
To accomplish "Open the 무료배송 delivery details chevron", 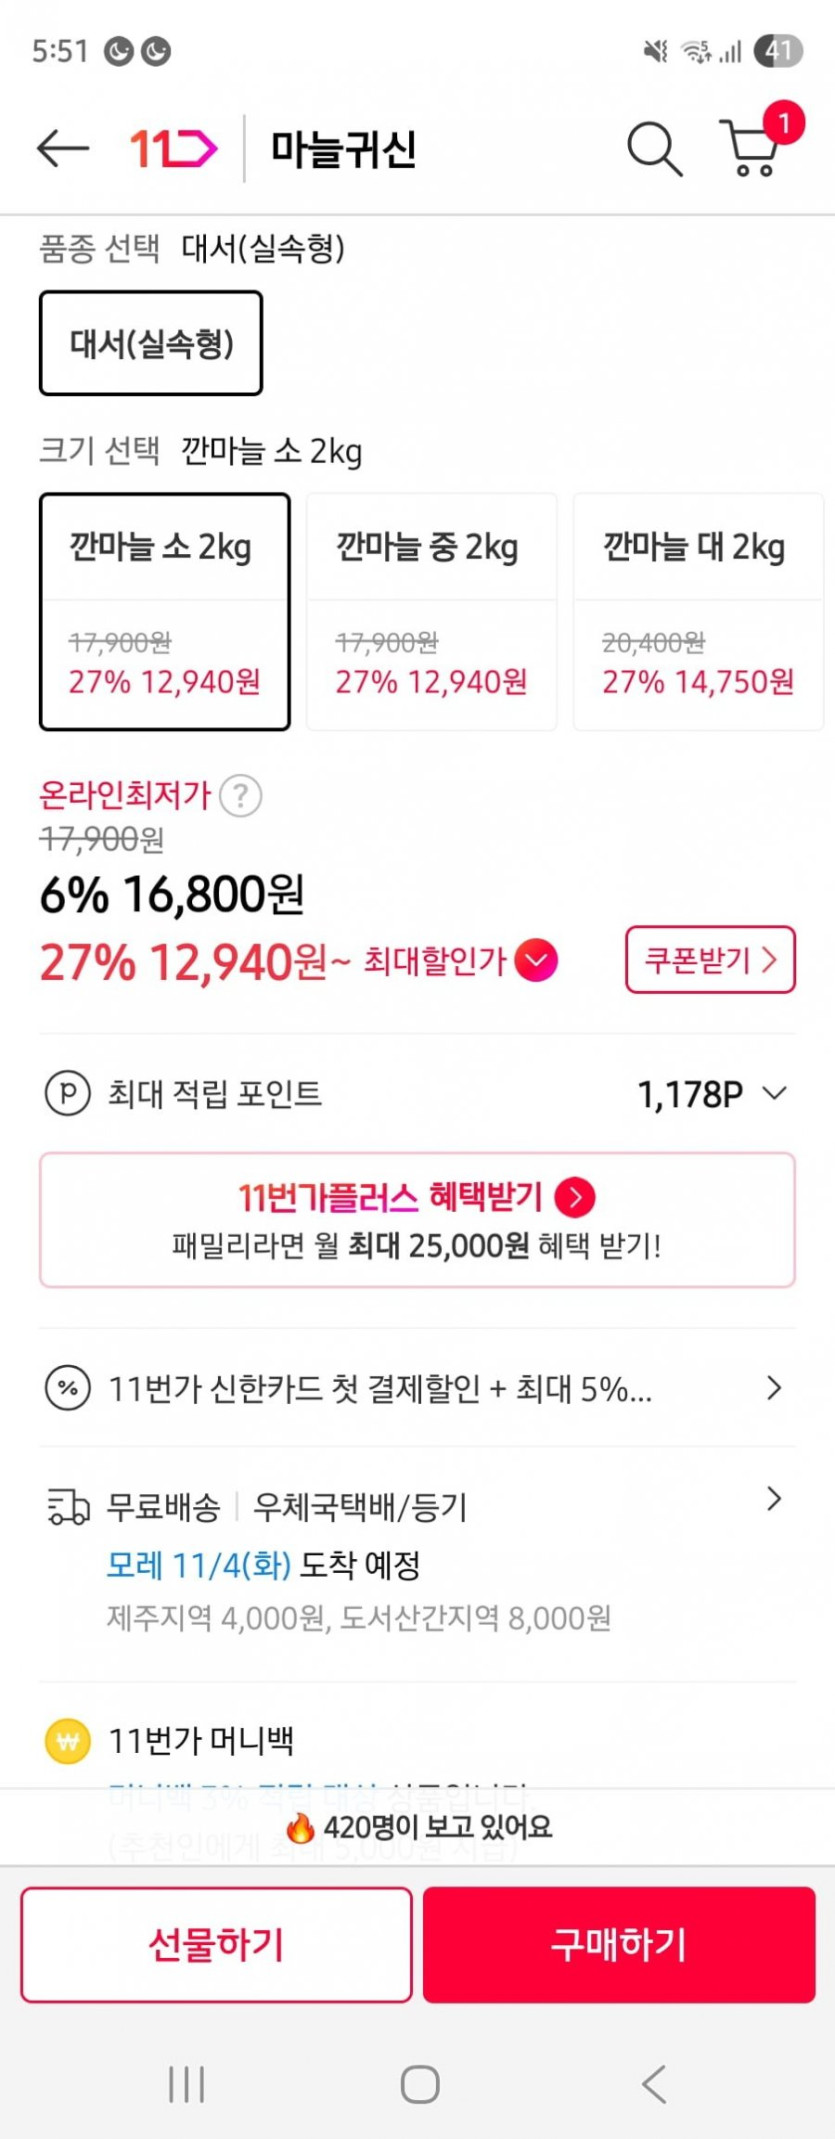I will pyautogui.click(x=773, y=1499).
